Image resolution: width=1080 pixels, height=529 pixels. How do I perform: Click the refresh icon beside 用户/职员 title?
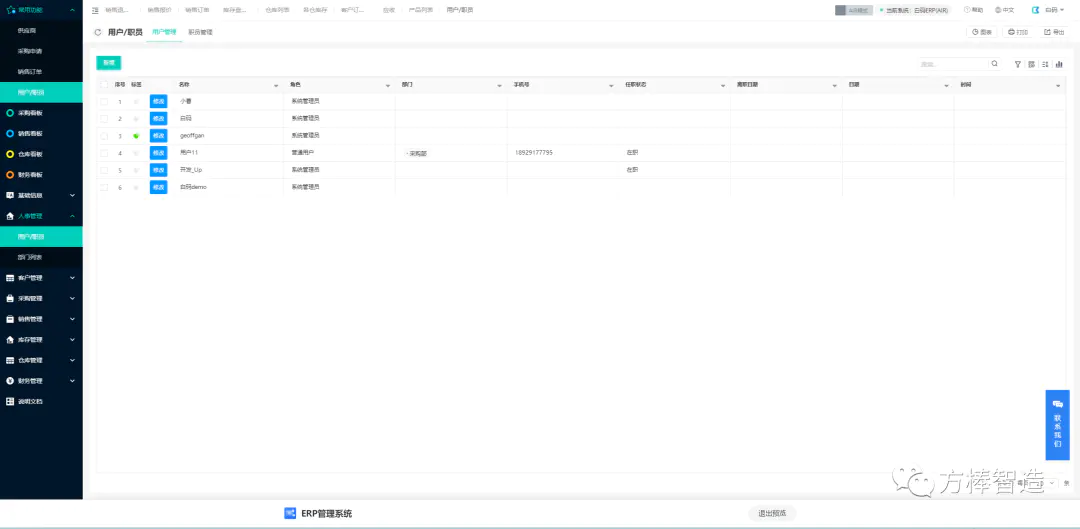pos(98,32)
